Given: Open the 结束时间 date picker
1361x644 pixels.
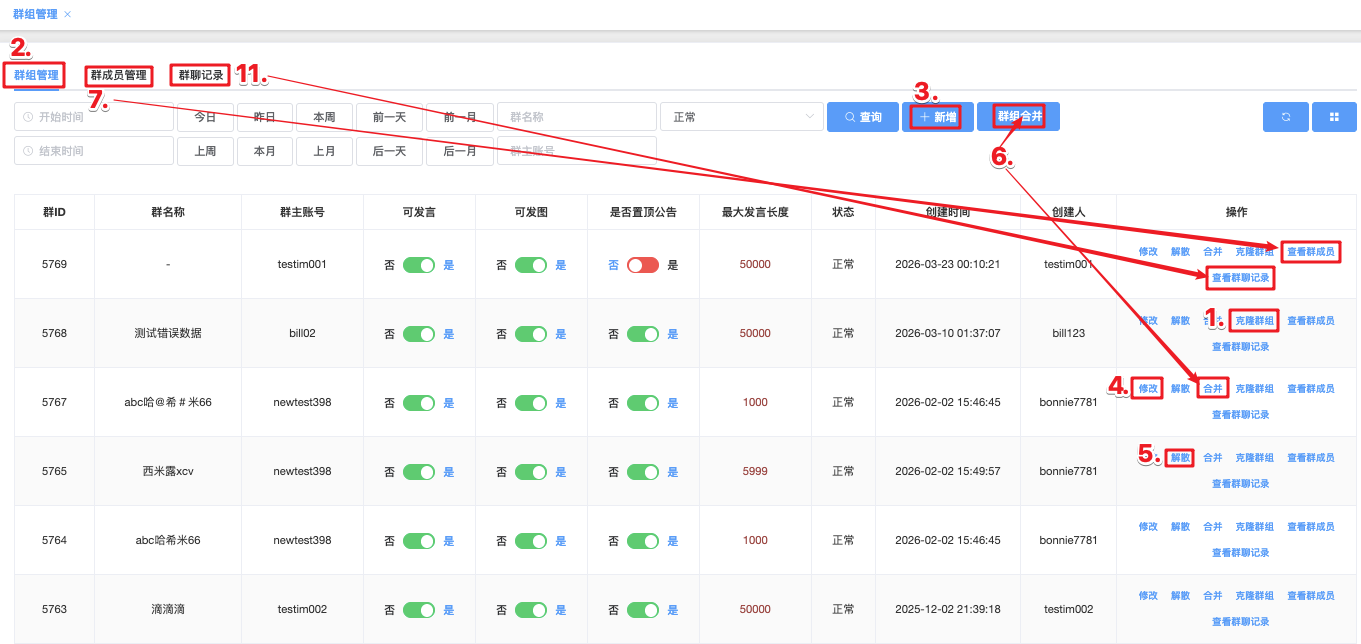Looking at the screenshot, I should pos(94,151).
